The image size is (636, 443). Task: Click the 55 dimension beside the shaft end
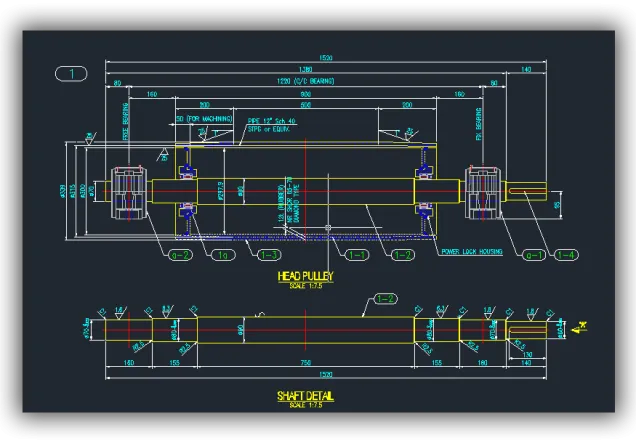(x=557, y=205)
